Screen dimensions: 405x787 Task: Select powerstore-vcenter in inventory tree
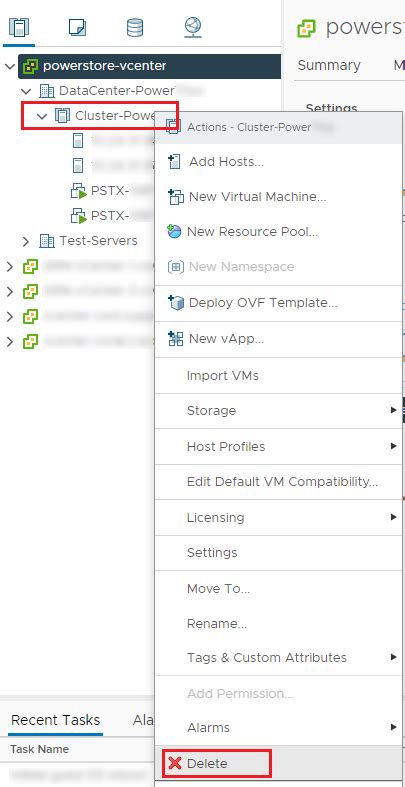(104, 66)
